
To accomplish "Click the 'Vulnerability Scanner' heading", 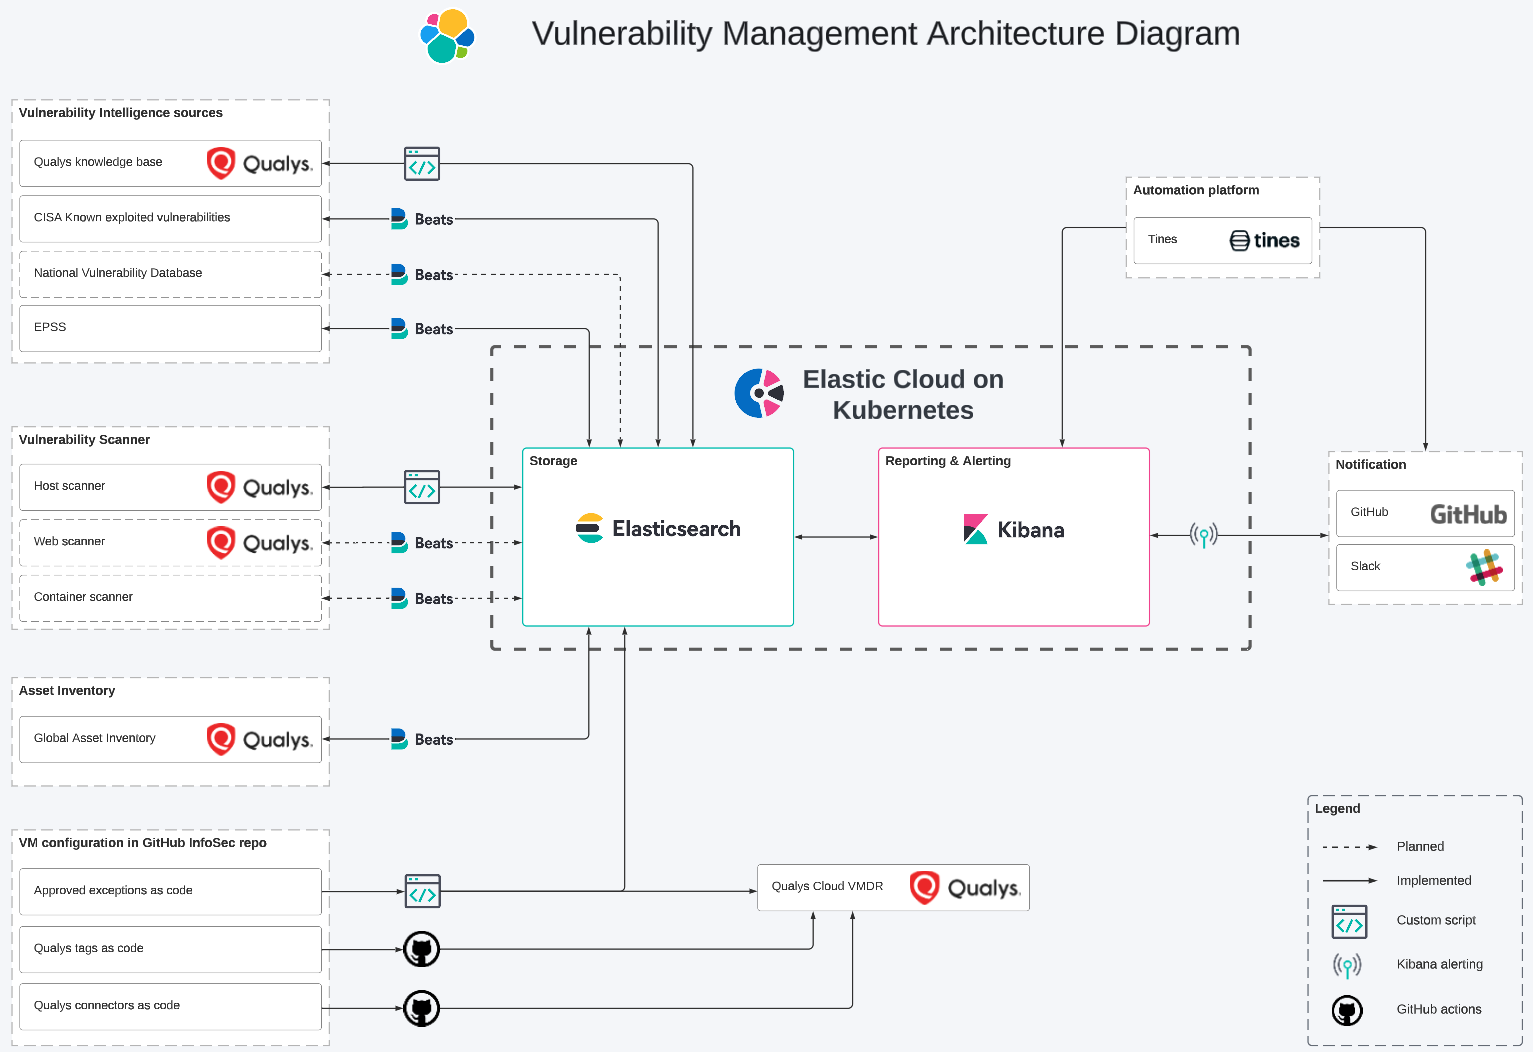I will click(x=84, y=440).
